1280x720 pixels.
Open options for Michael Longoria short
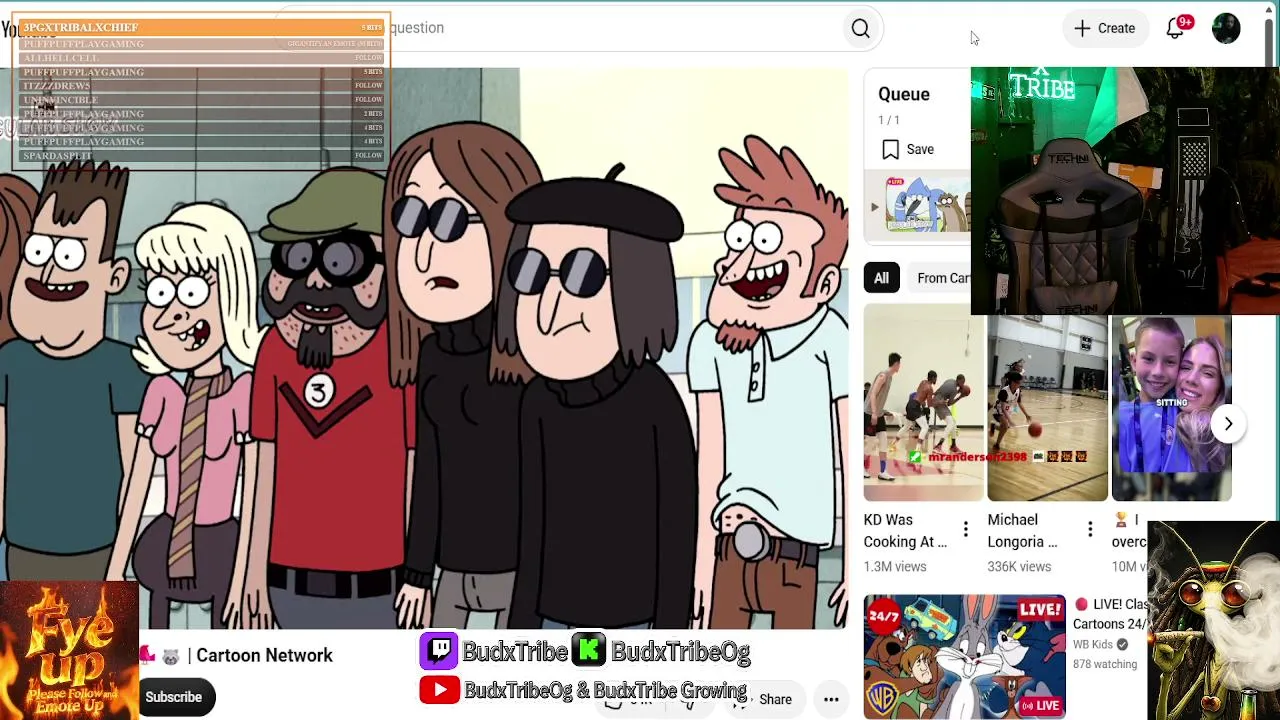1090,530
